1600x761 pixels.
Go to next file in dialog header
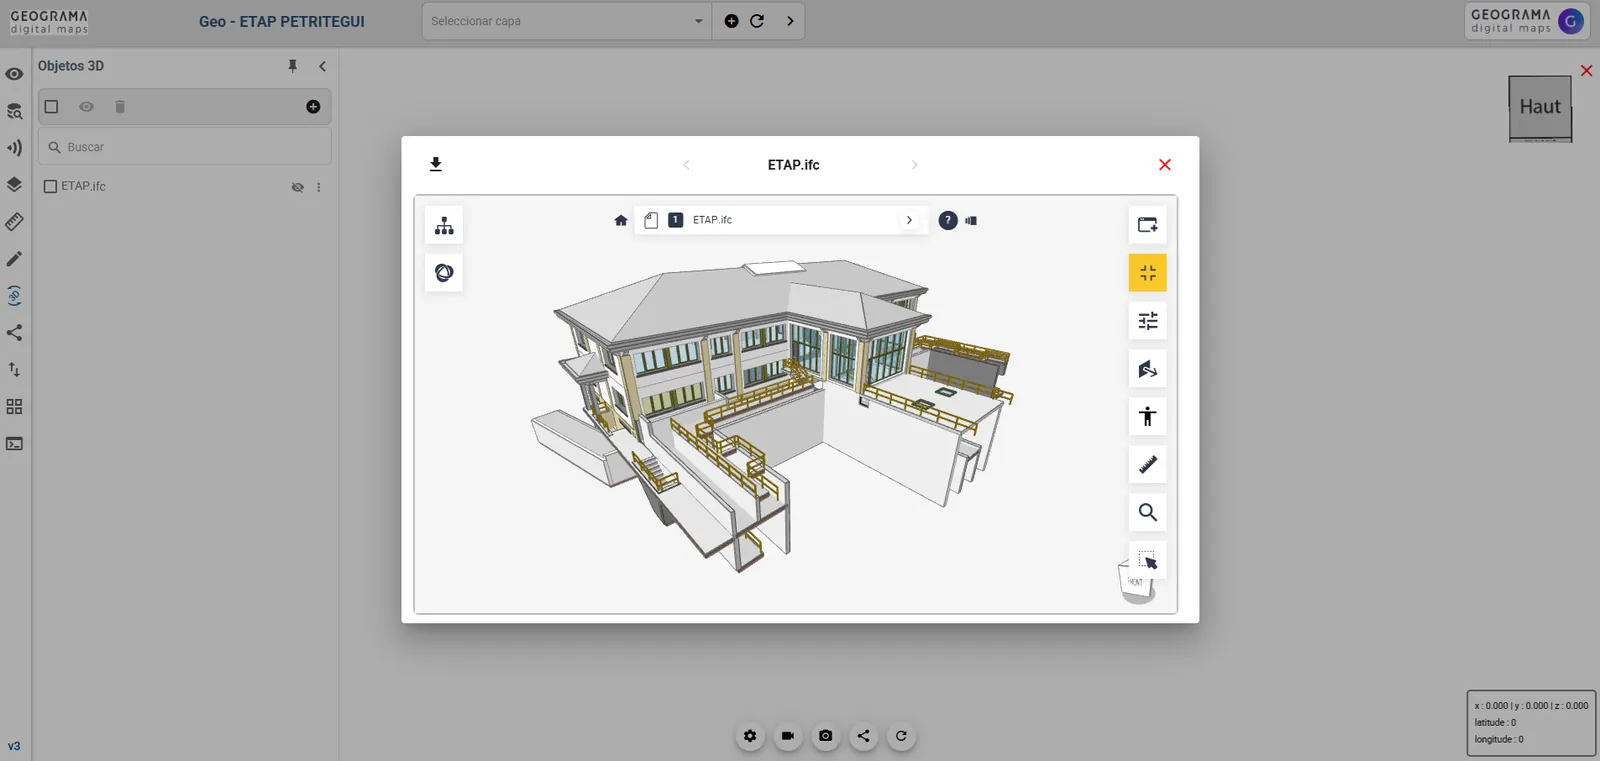914,165
